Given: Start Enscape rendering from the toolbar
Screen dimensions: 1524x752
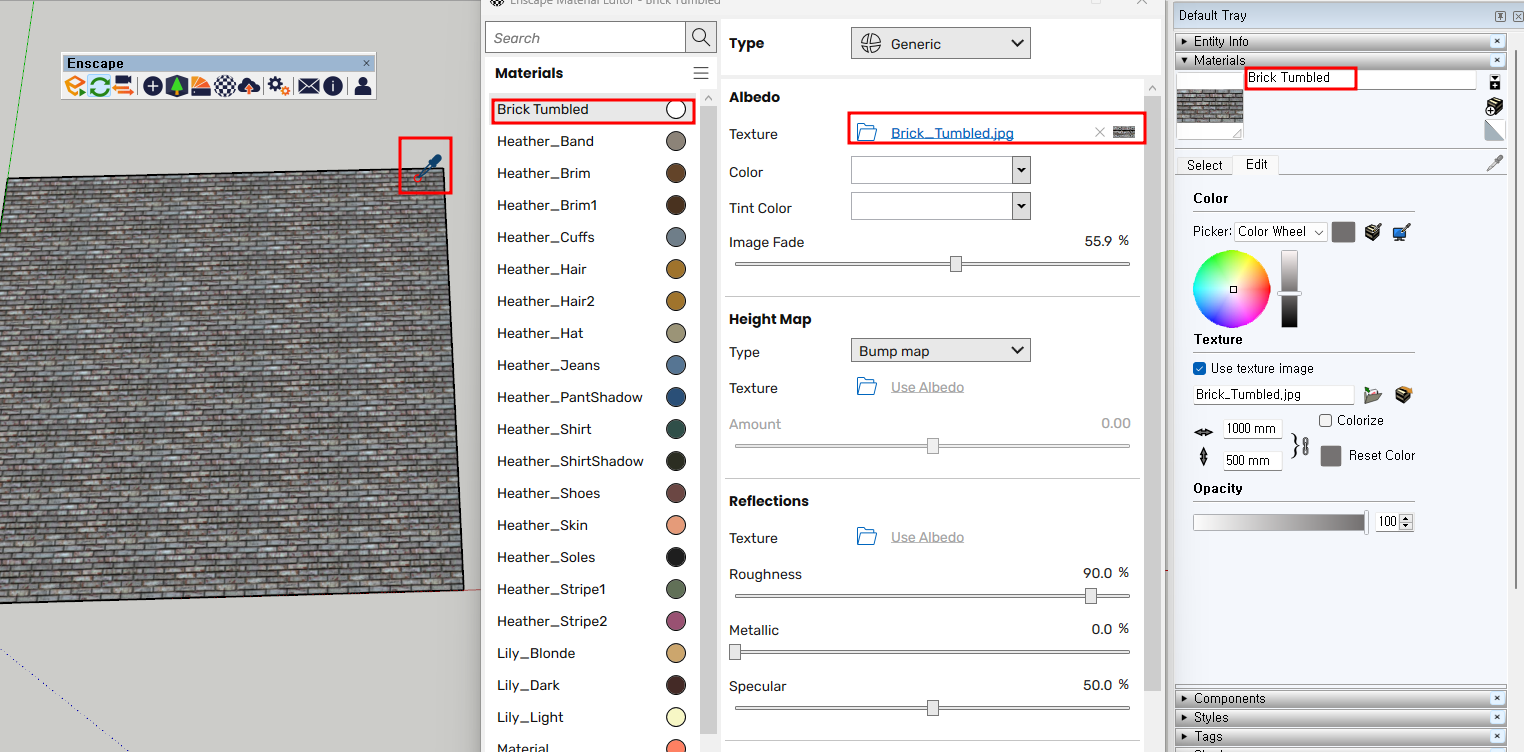Looking at the screenshot, I should click(x=74, y=86).
